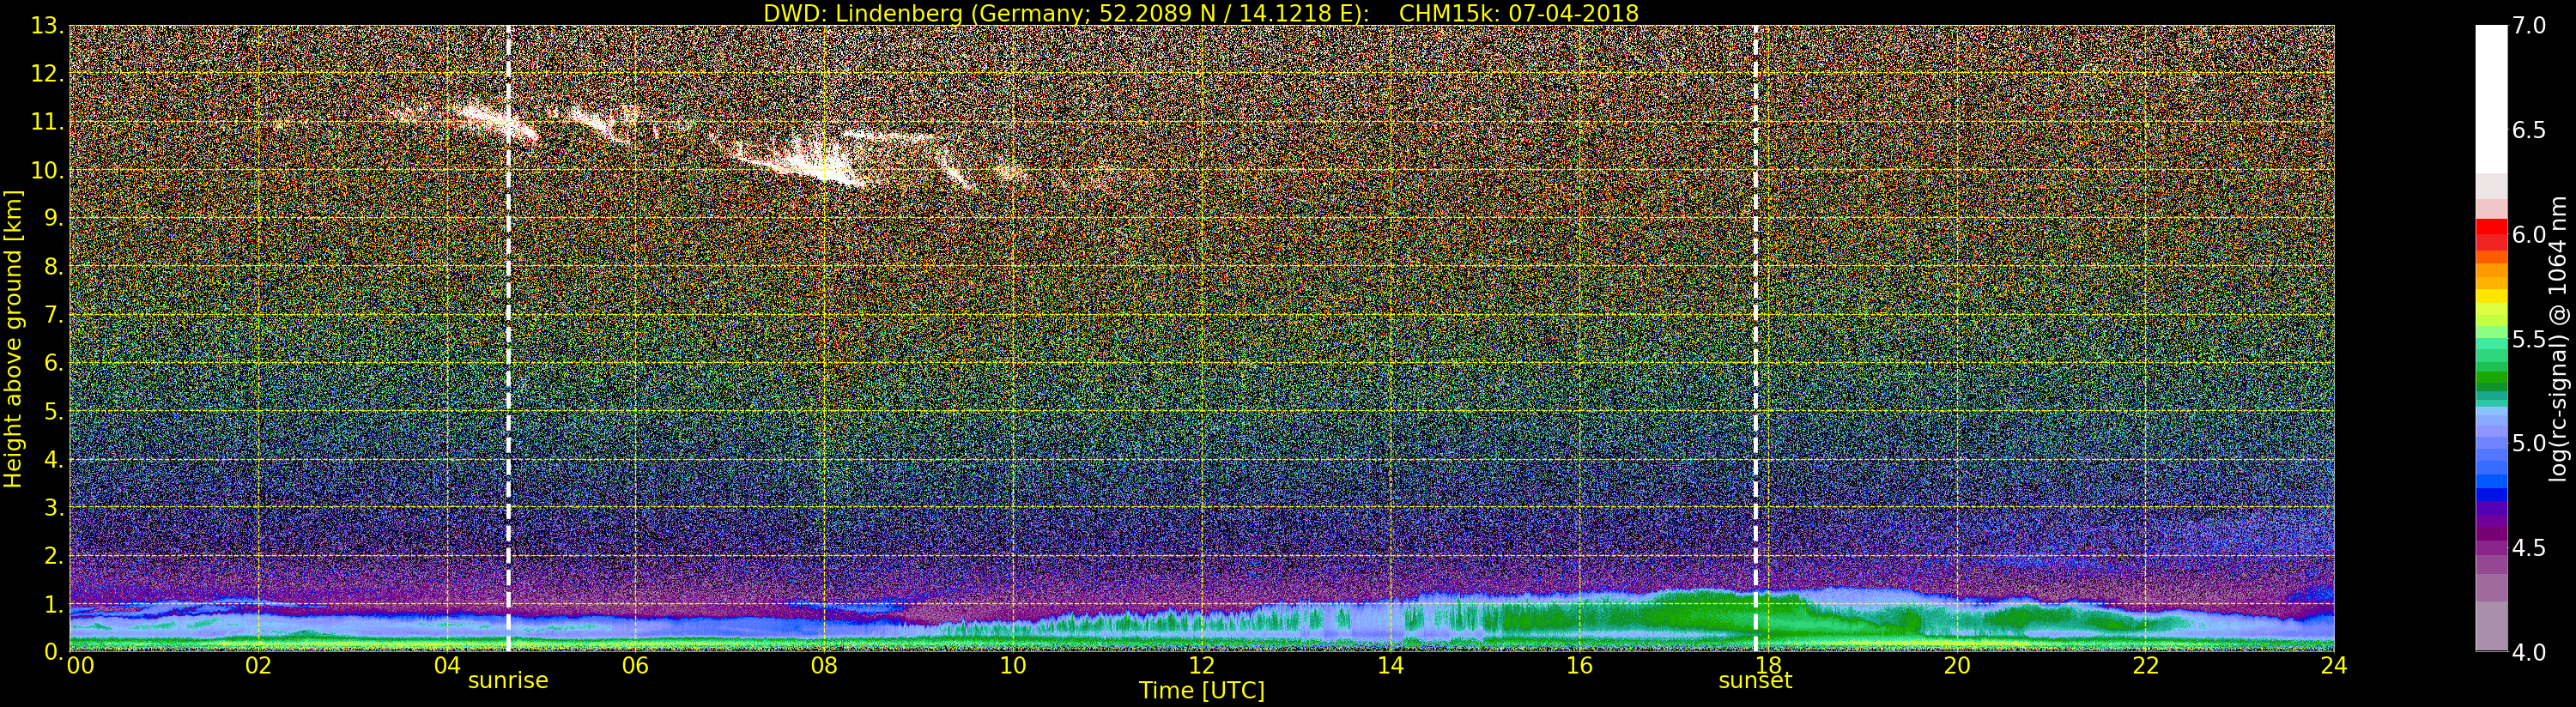2576x707 pixels.
Task: Pick the white top section of colorbar
Action: coord(2491,100)
